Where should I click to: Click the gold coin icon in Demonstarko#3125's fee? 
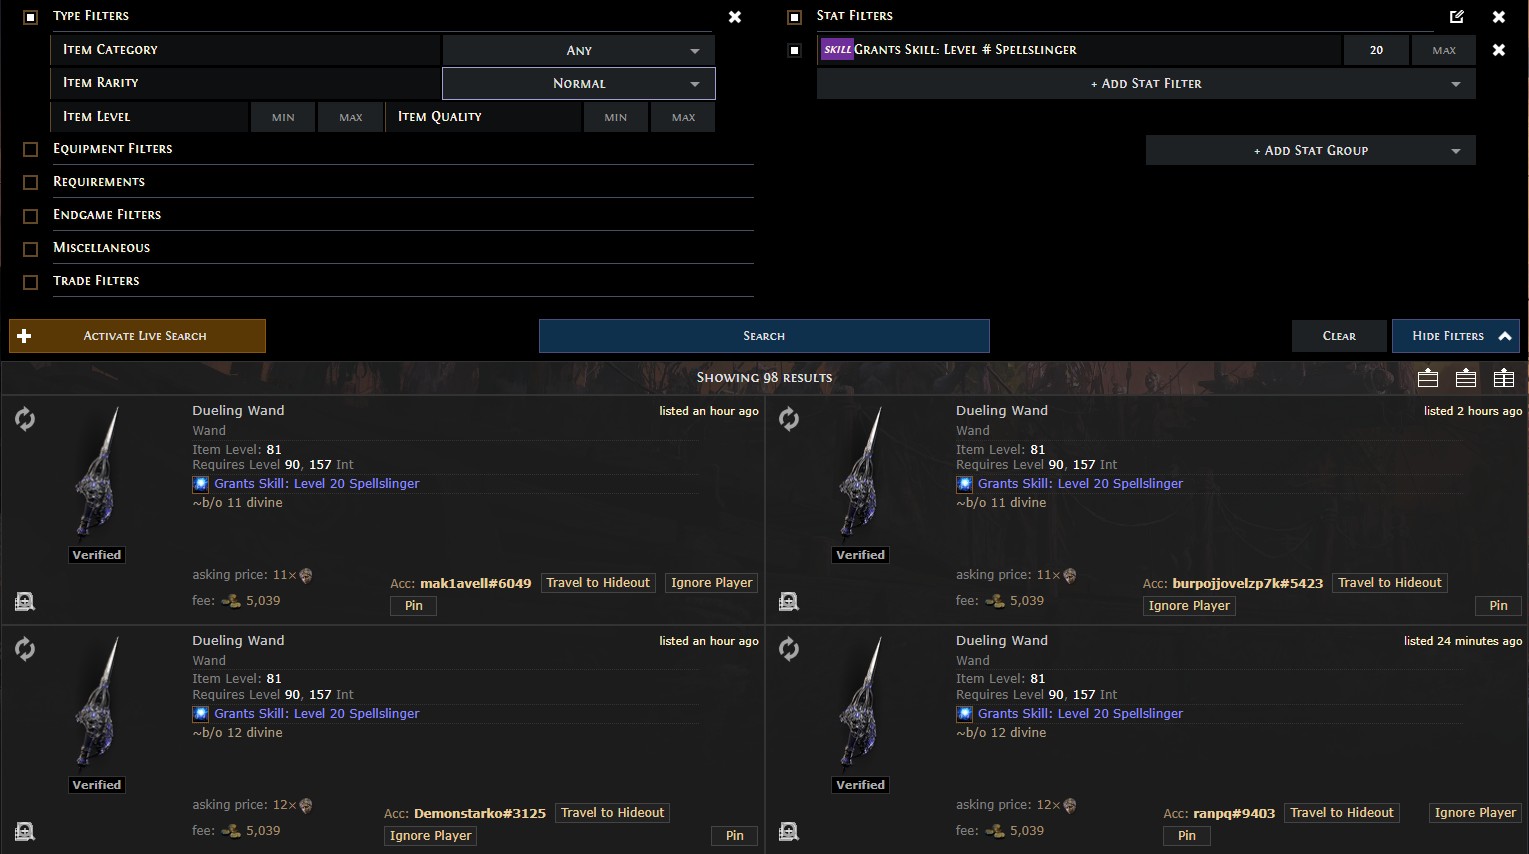tap(231, 831)
